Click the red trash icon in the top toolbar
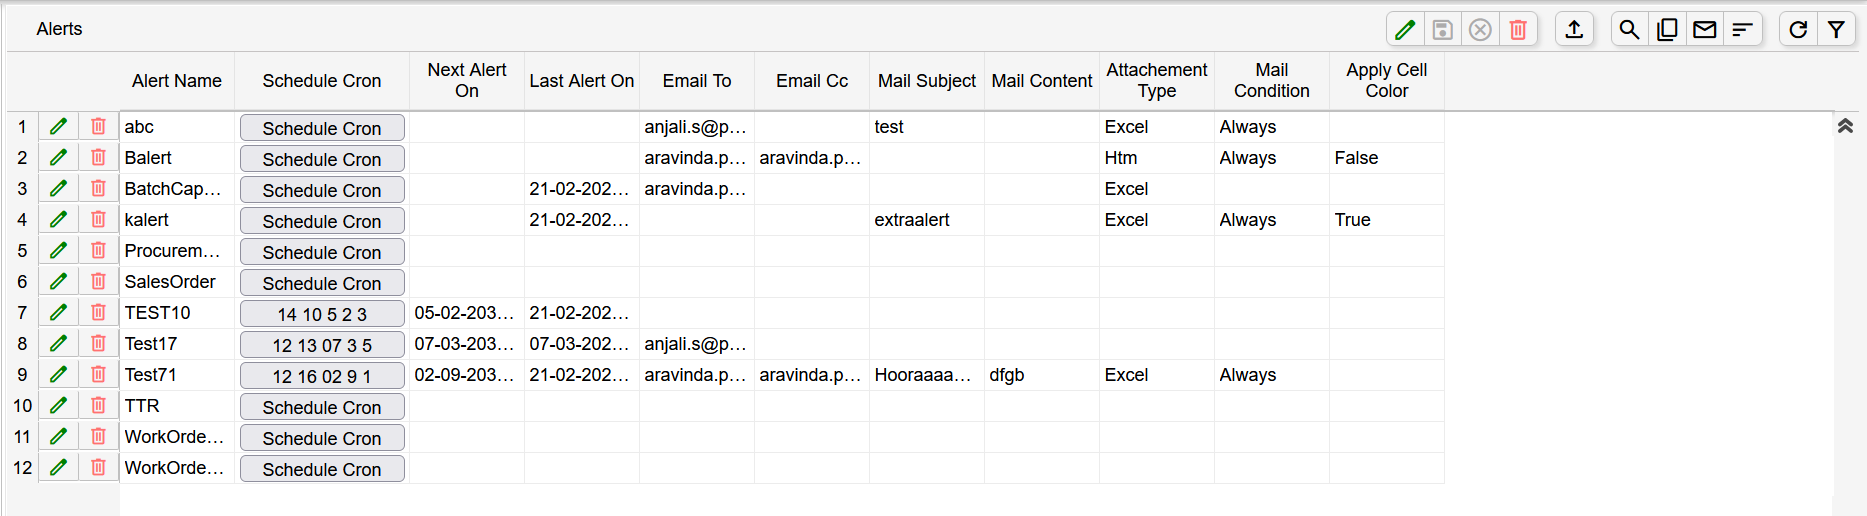Image resolution: width=1867 pixels, height=516 pixels. 1518,30
